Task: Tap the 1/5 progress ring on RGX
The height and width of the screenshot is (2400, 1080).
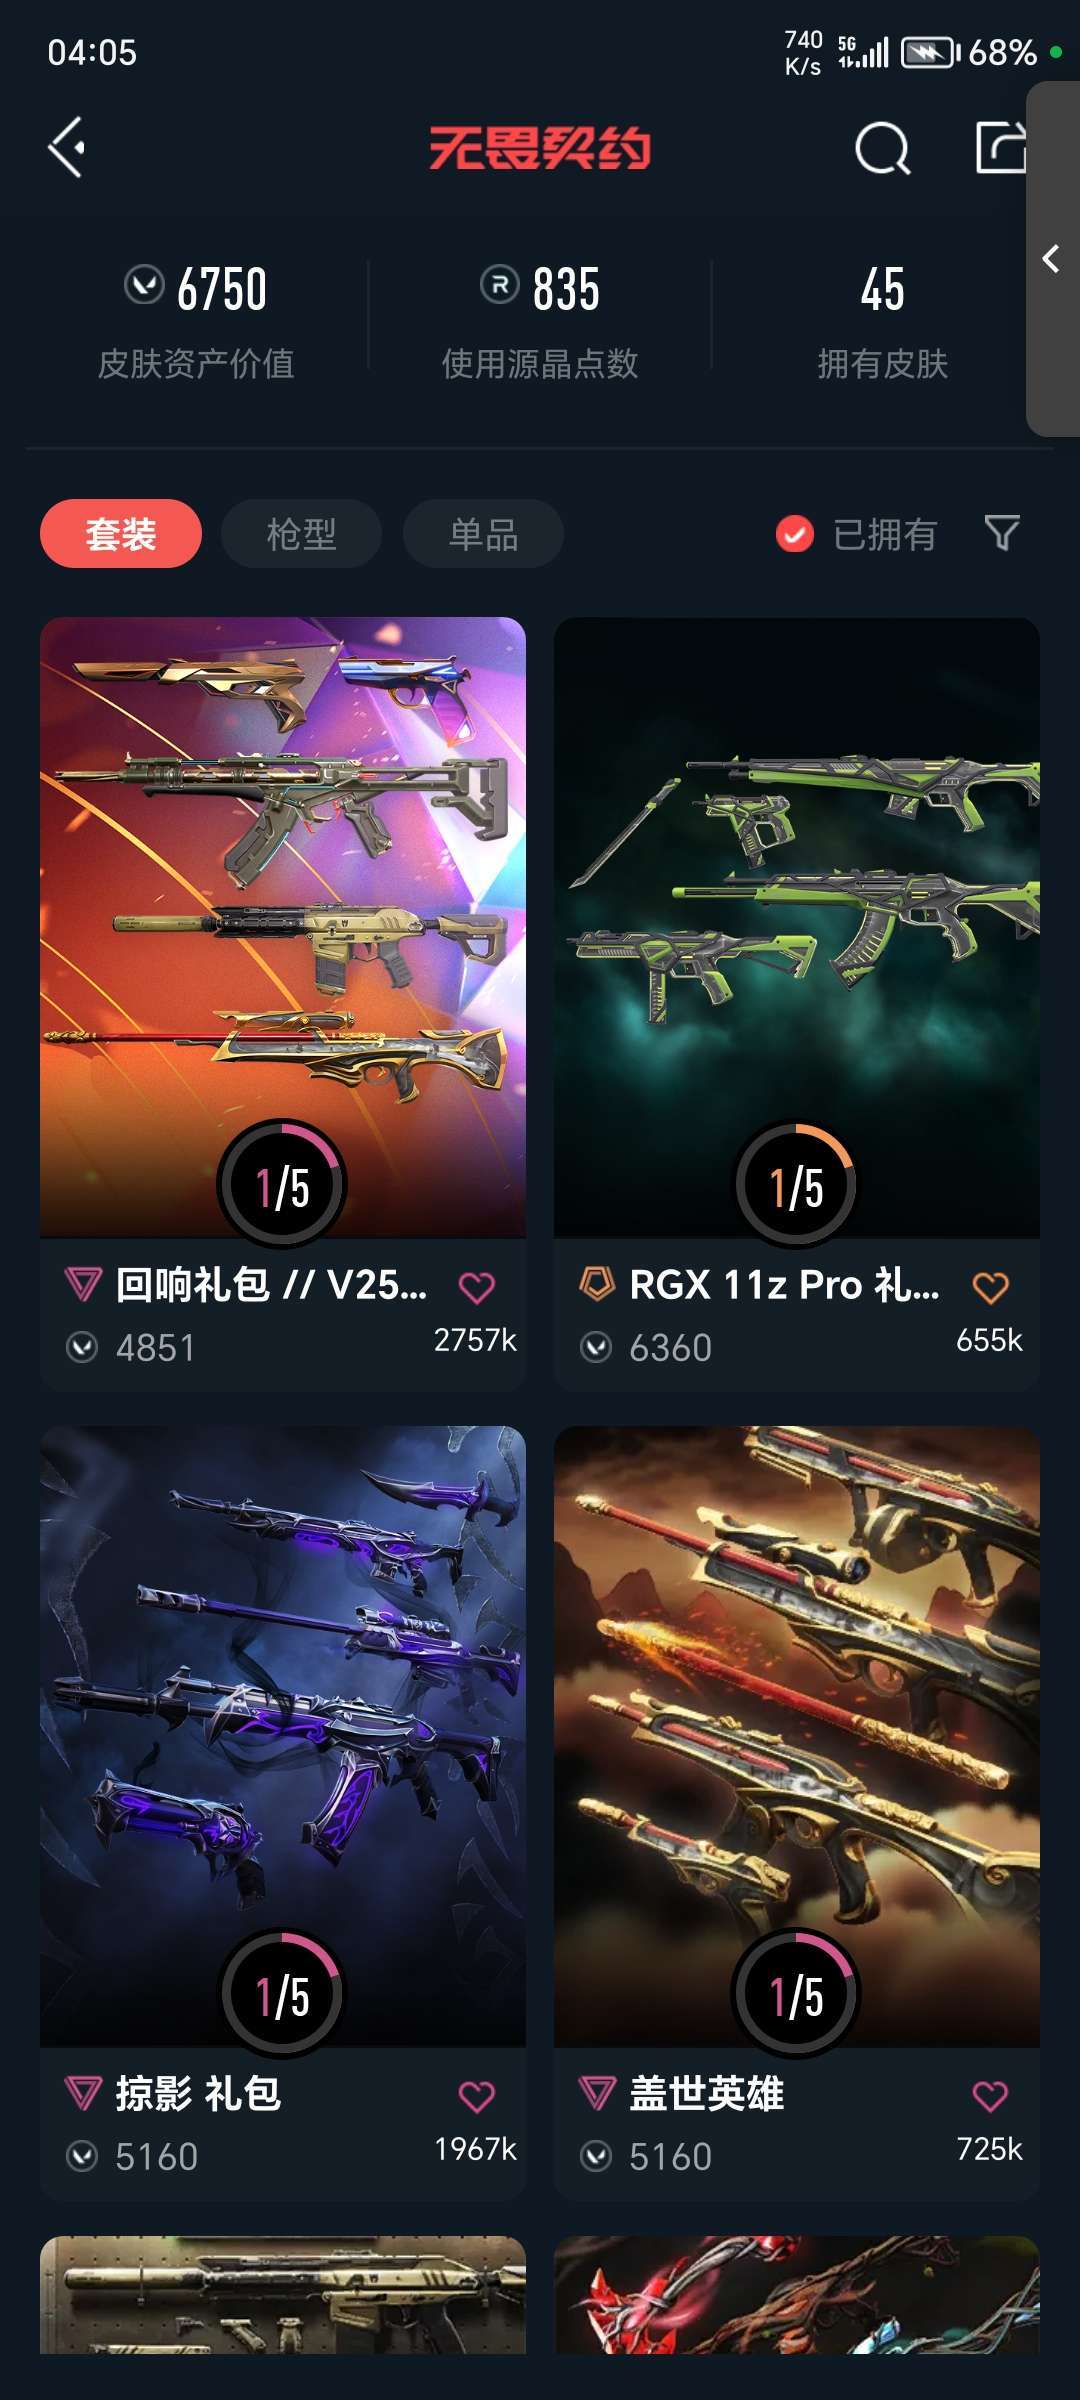Action: [797, 1184]
